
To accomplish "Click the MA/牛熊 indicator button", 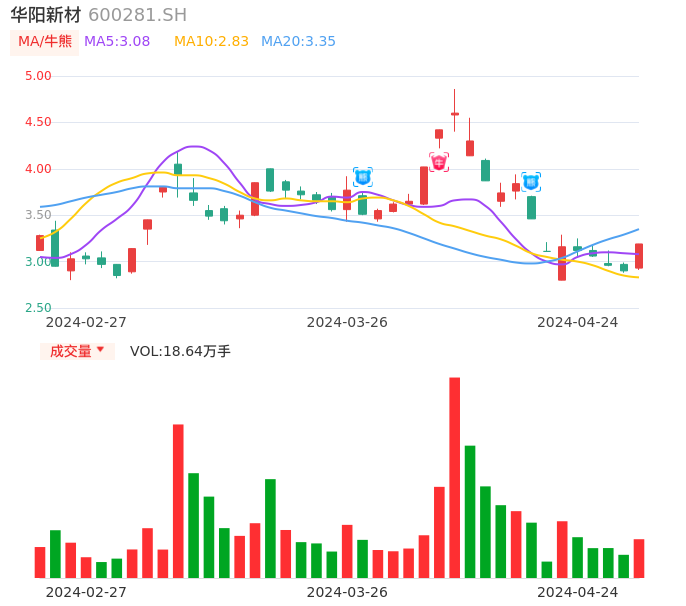I will point(45,42).
